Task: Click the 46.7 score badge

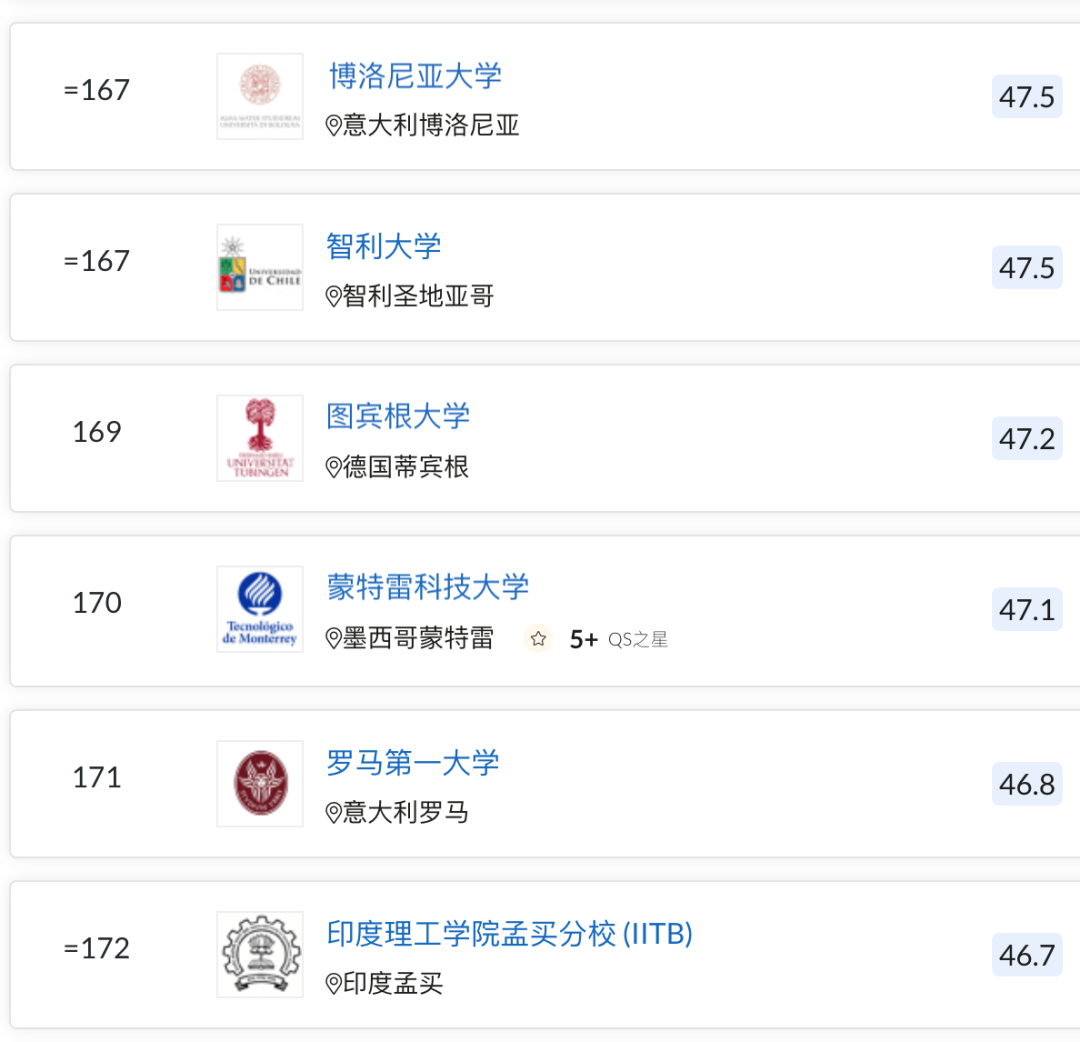Action: (1027, 955)
